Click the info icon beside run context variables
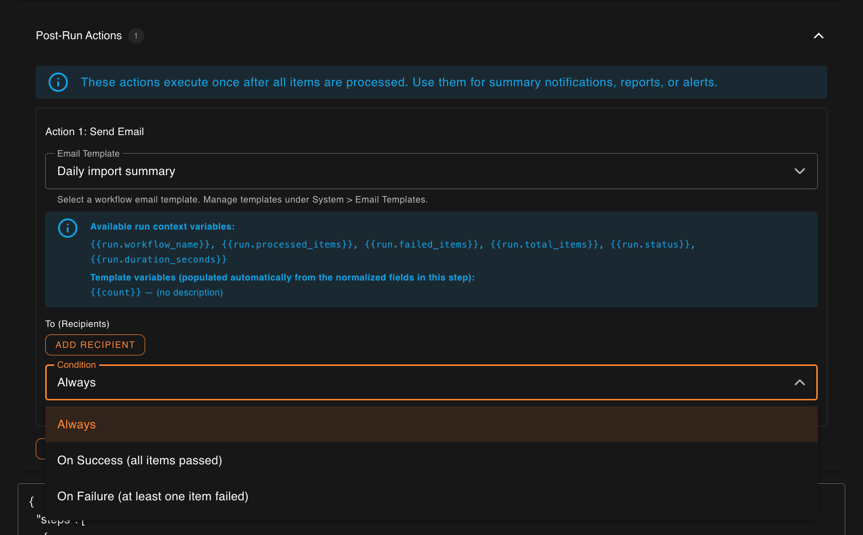Viewport: 863px width, 535px height. point(68,228)
